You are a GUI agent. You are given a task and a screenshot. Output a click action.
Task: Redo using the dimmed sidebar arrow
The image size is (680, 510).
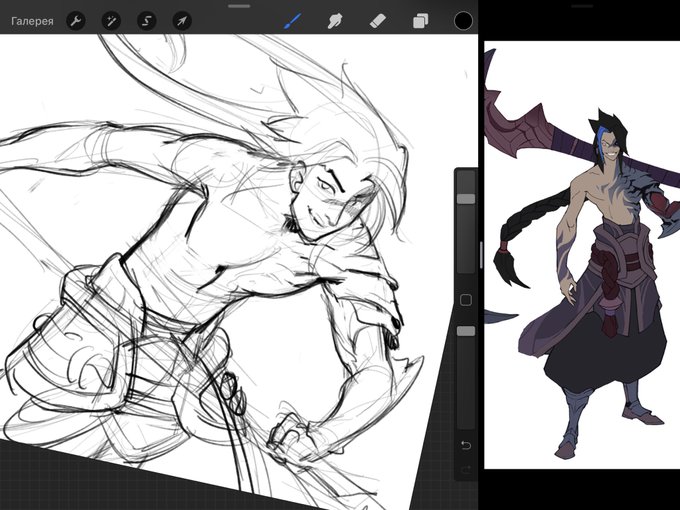tap(466, 470)
